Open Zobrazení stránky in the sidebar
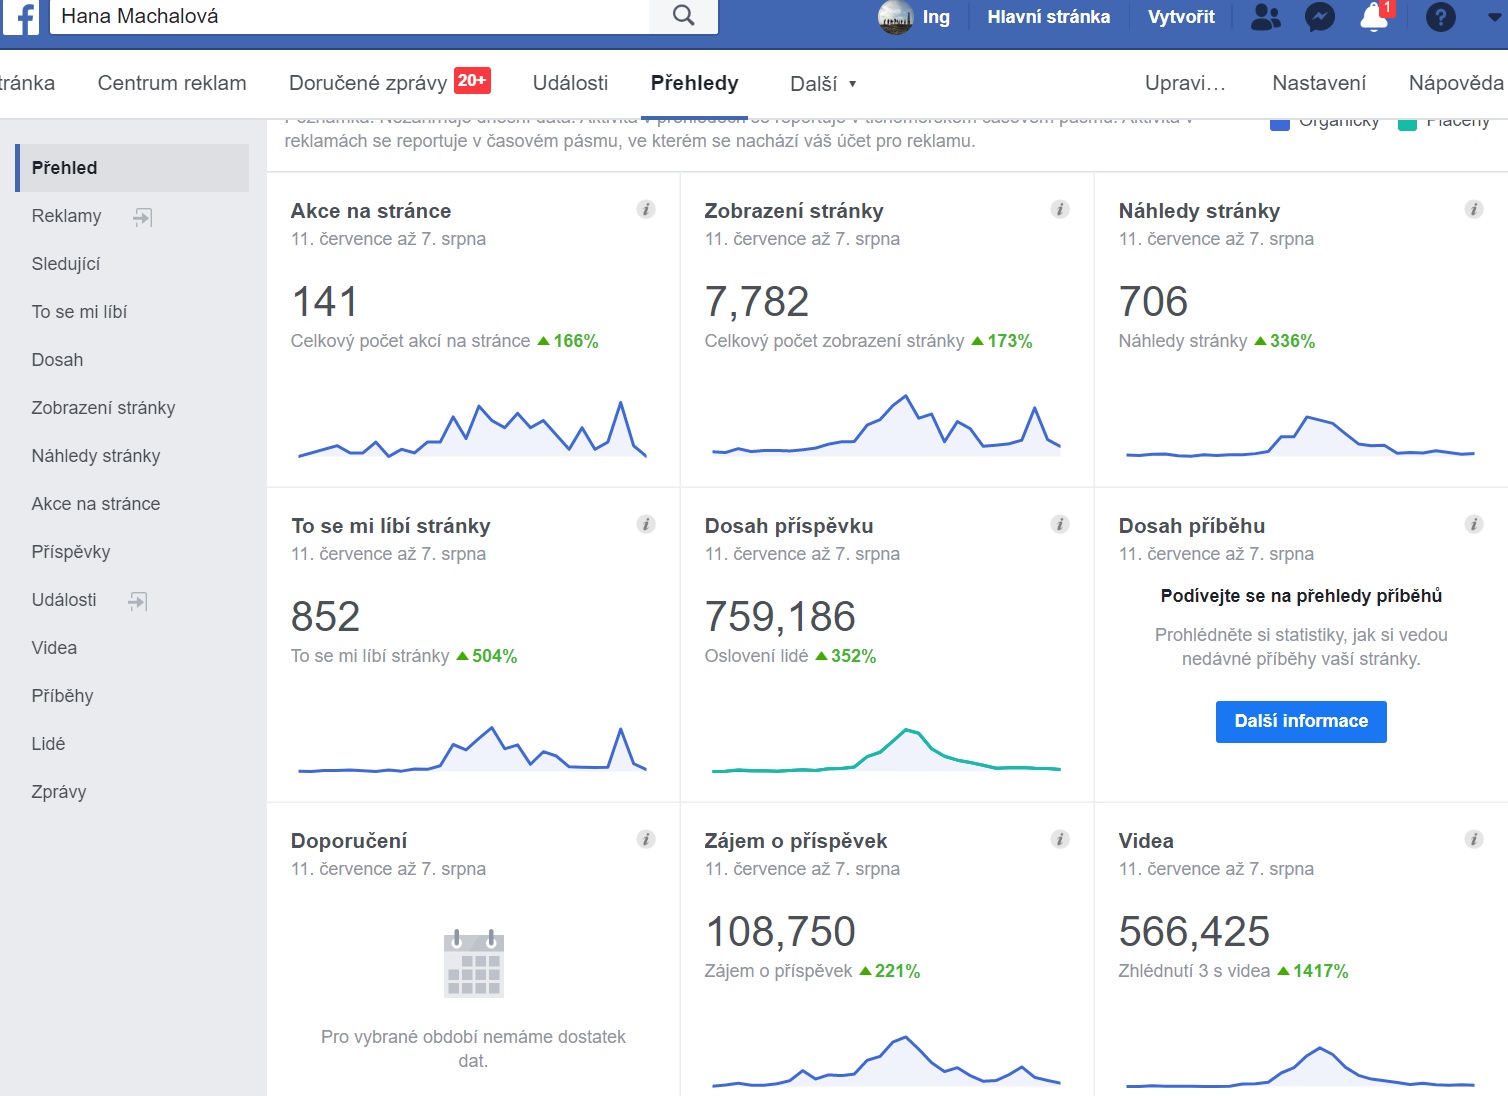This screenshot has width=1508, height=1096. pyautogui.click(x=103, y=408)
